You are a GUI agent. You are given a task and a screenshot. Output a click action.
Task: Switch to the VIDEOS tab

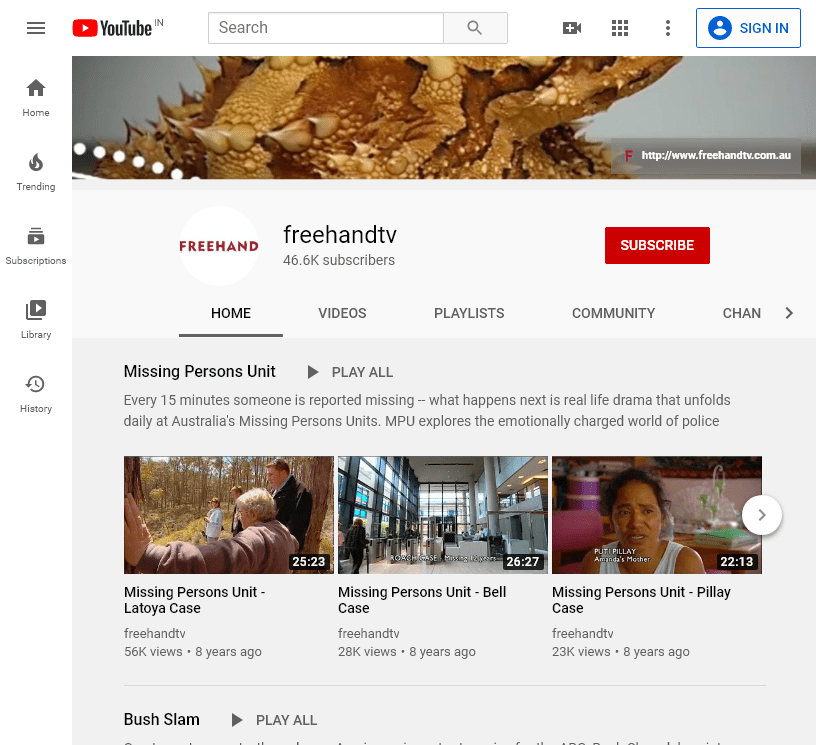tap(342, 313)
